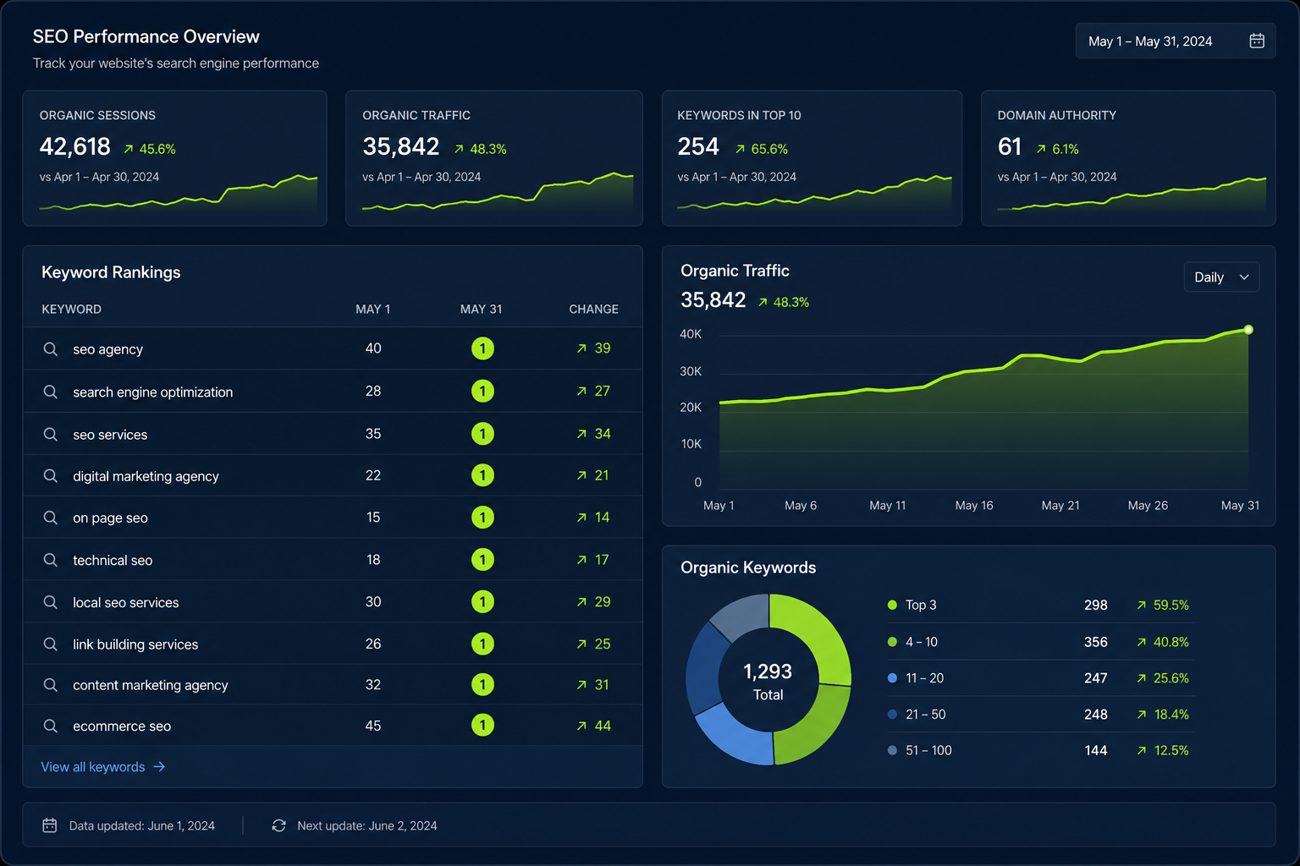Open the calendar icon in date range
The width and height of the screenshot is (1300, 866).
1257,41
